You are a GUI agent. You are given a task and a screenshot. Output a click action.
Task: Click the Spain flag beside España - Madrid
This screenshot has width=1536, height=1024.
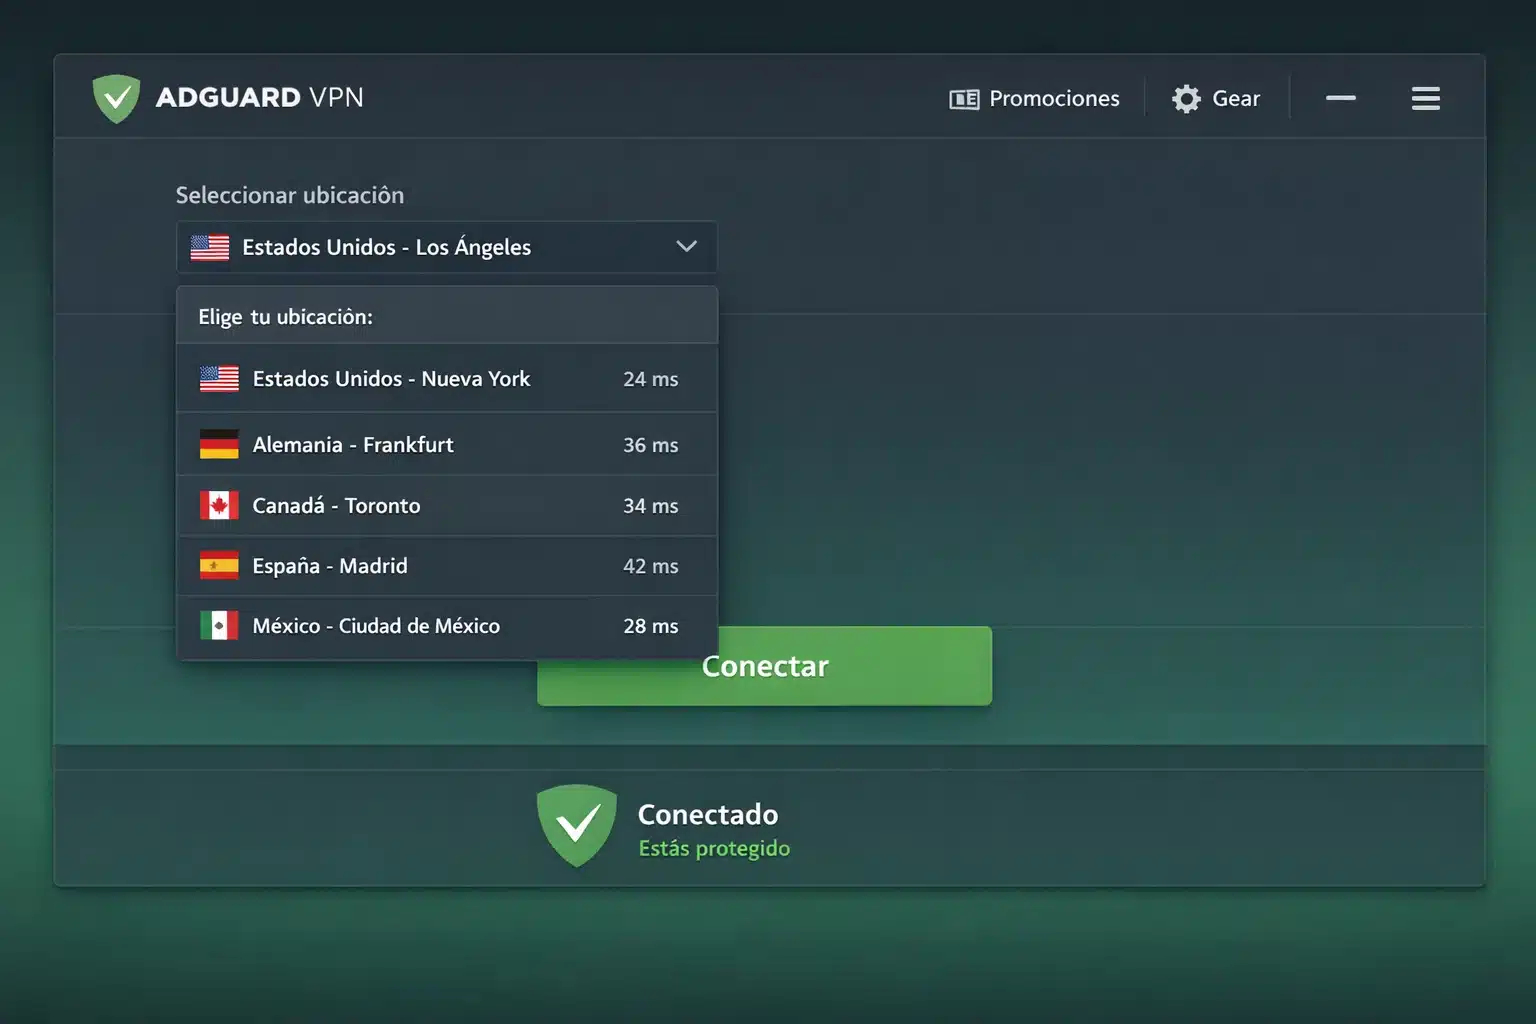(x=219, y=565)
